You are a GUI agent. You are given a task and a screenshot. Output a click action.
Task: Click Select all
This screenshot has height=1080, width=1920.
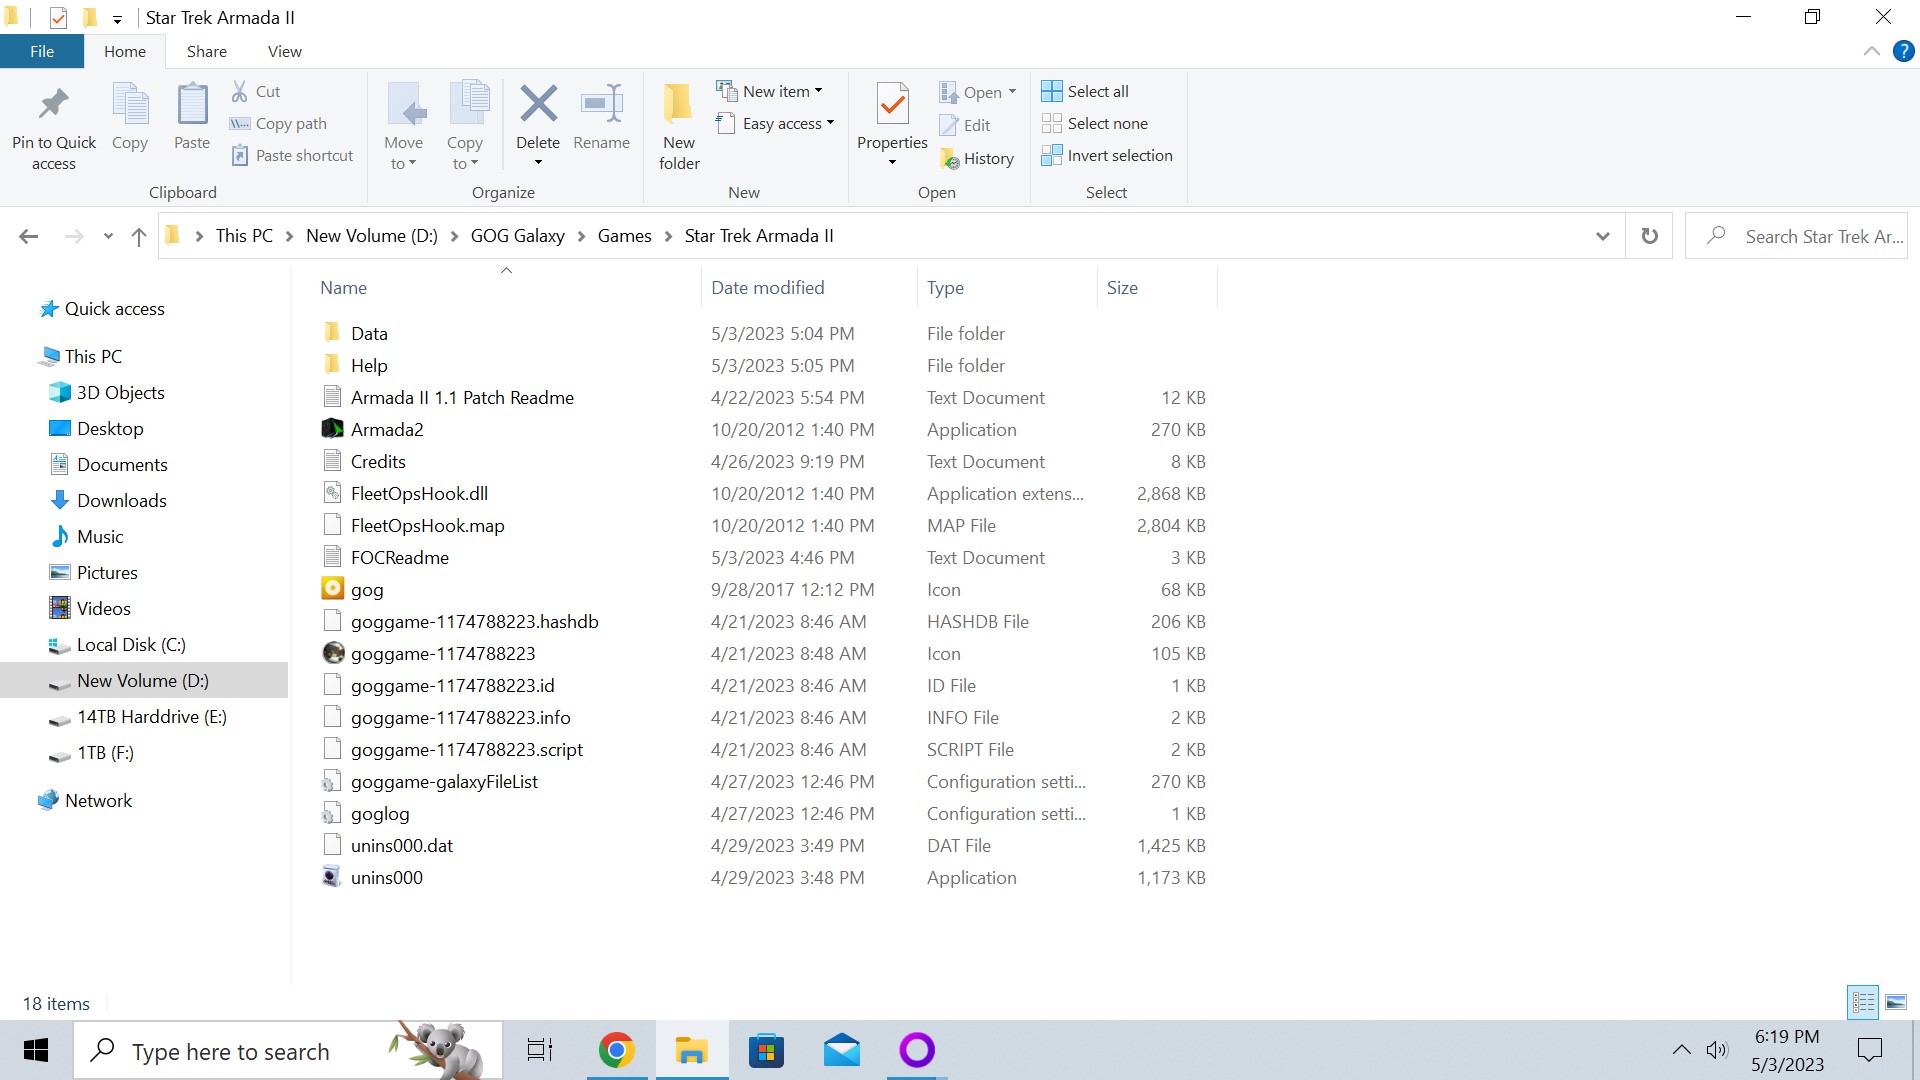pos(1085,91)
